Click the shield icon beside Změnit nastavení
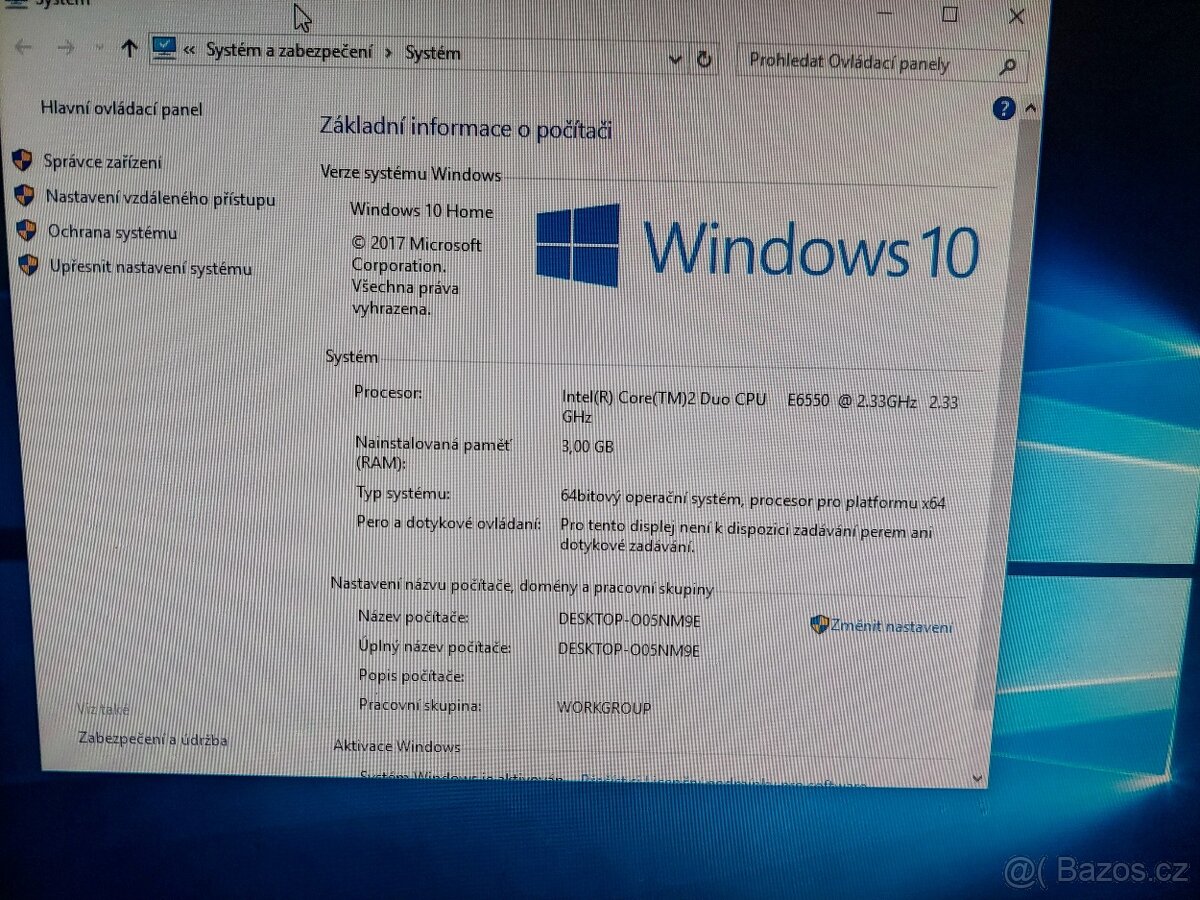The image size is (1200, 900). pyautogui.click(x=817, y=623)
